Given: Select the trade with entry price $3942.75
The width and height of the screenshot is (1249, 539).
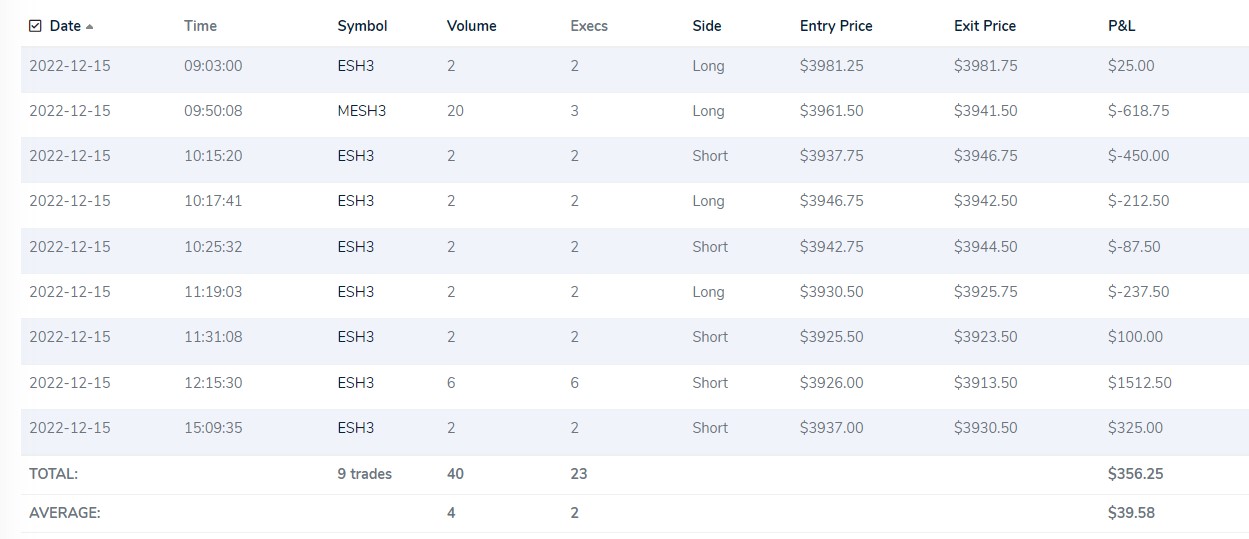Looking at the screenshot, I should click(634, 247).
